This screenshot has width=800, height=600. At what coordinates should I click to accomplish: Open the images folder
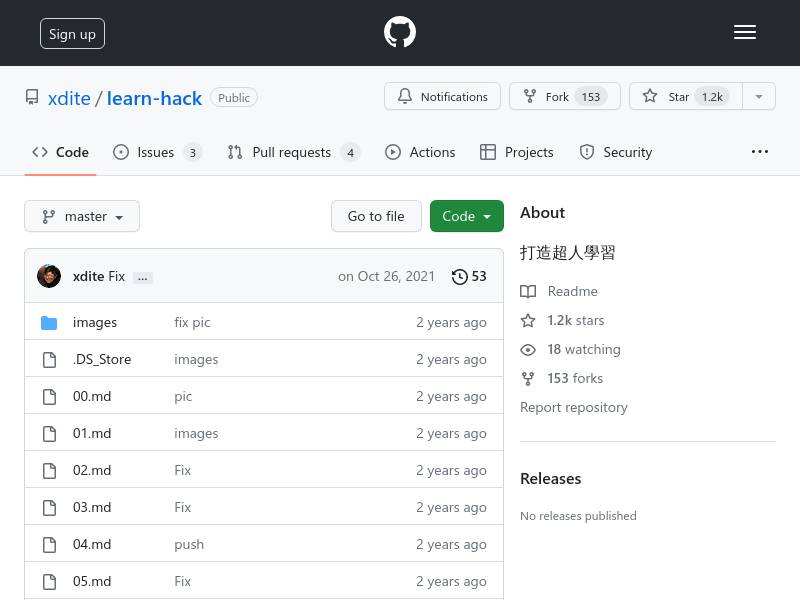95,322
